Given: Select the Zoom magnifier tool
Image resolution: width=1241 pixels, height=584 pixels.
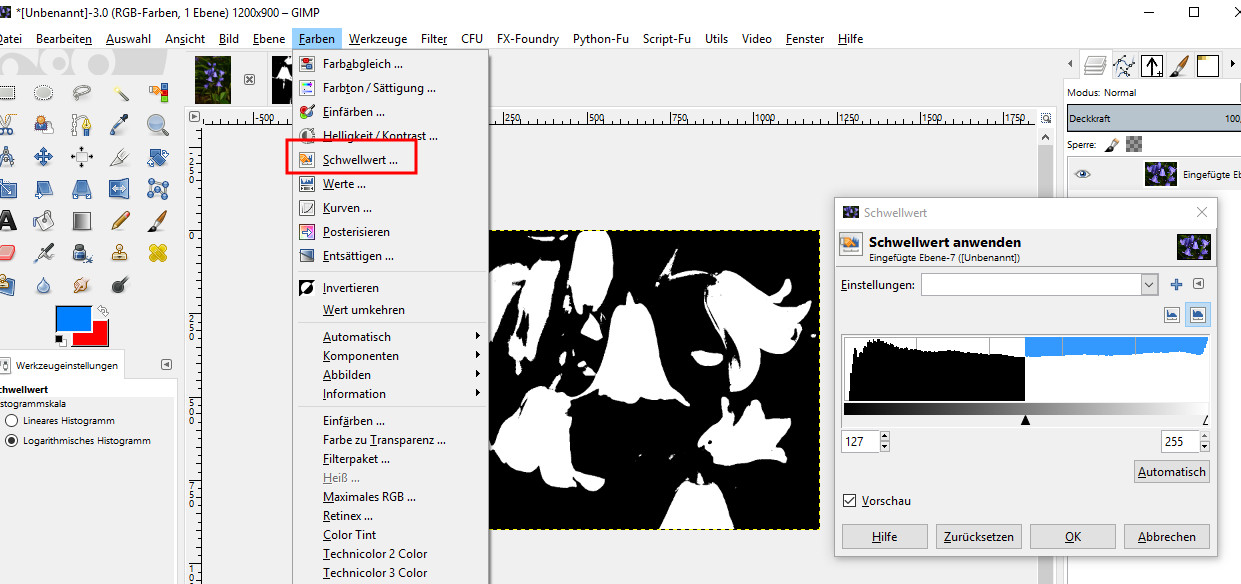Looking at the screenshot, I should click(x=158, y=125).
